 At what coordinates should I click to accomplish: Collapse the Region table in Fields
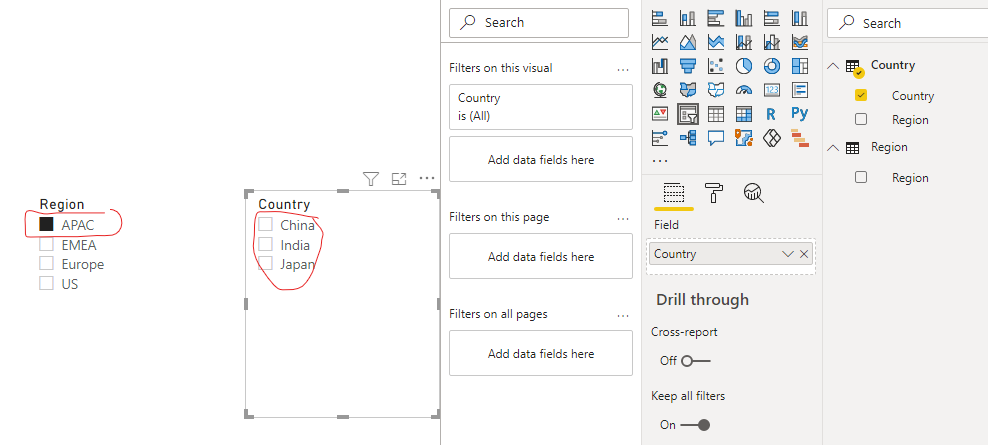point(833,147)
